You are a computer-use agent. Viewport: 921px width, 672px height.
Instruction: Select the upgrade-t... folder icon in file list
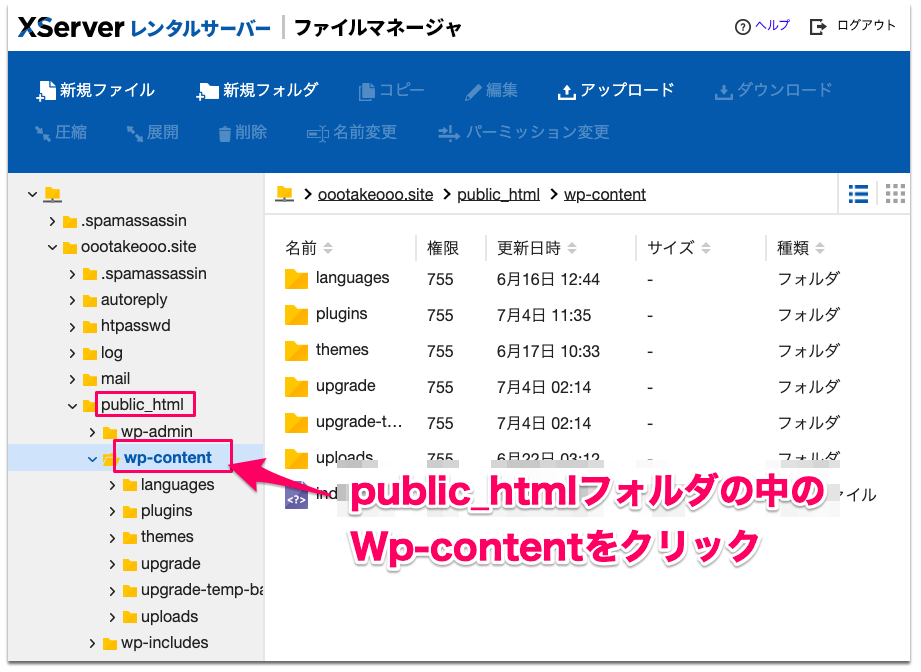coord(296,422)
